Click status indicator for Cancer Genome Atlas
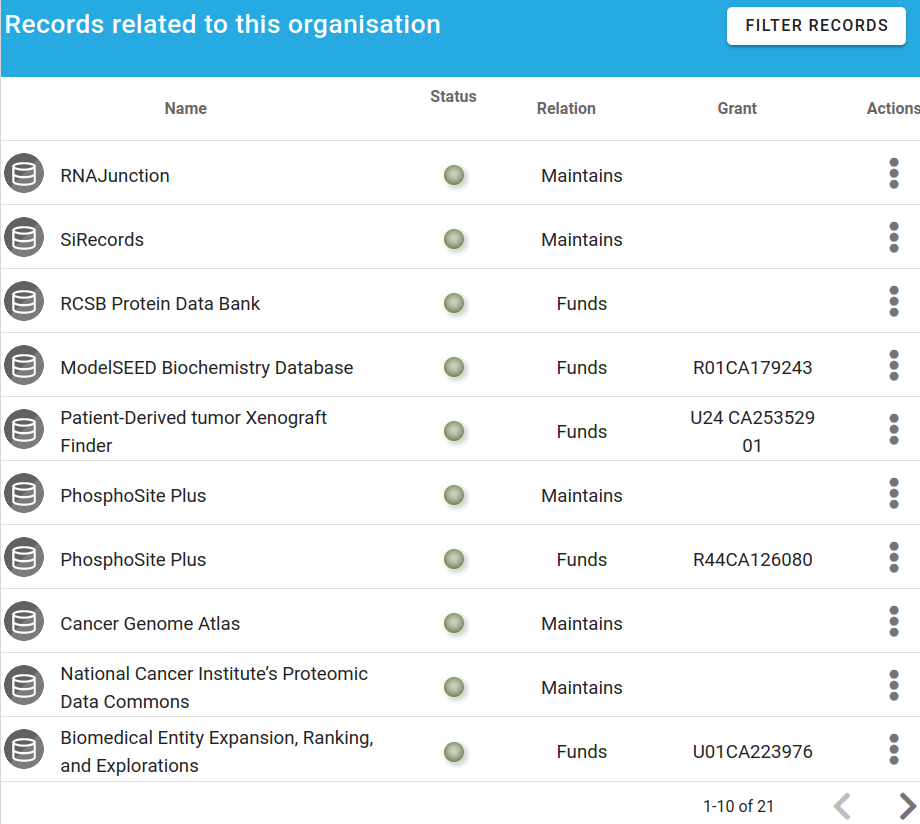 click(454, 623)
